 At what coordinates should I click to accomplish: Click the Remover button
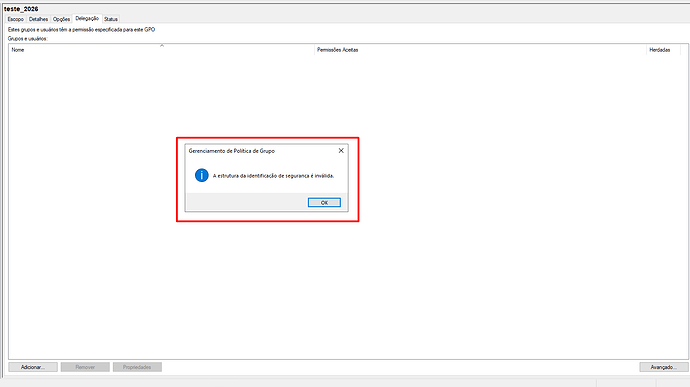pos(85,367)
